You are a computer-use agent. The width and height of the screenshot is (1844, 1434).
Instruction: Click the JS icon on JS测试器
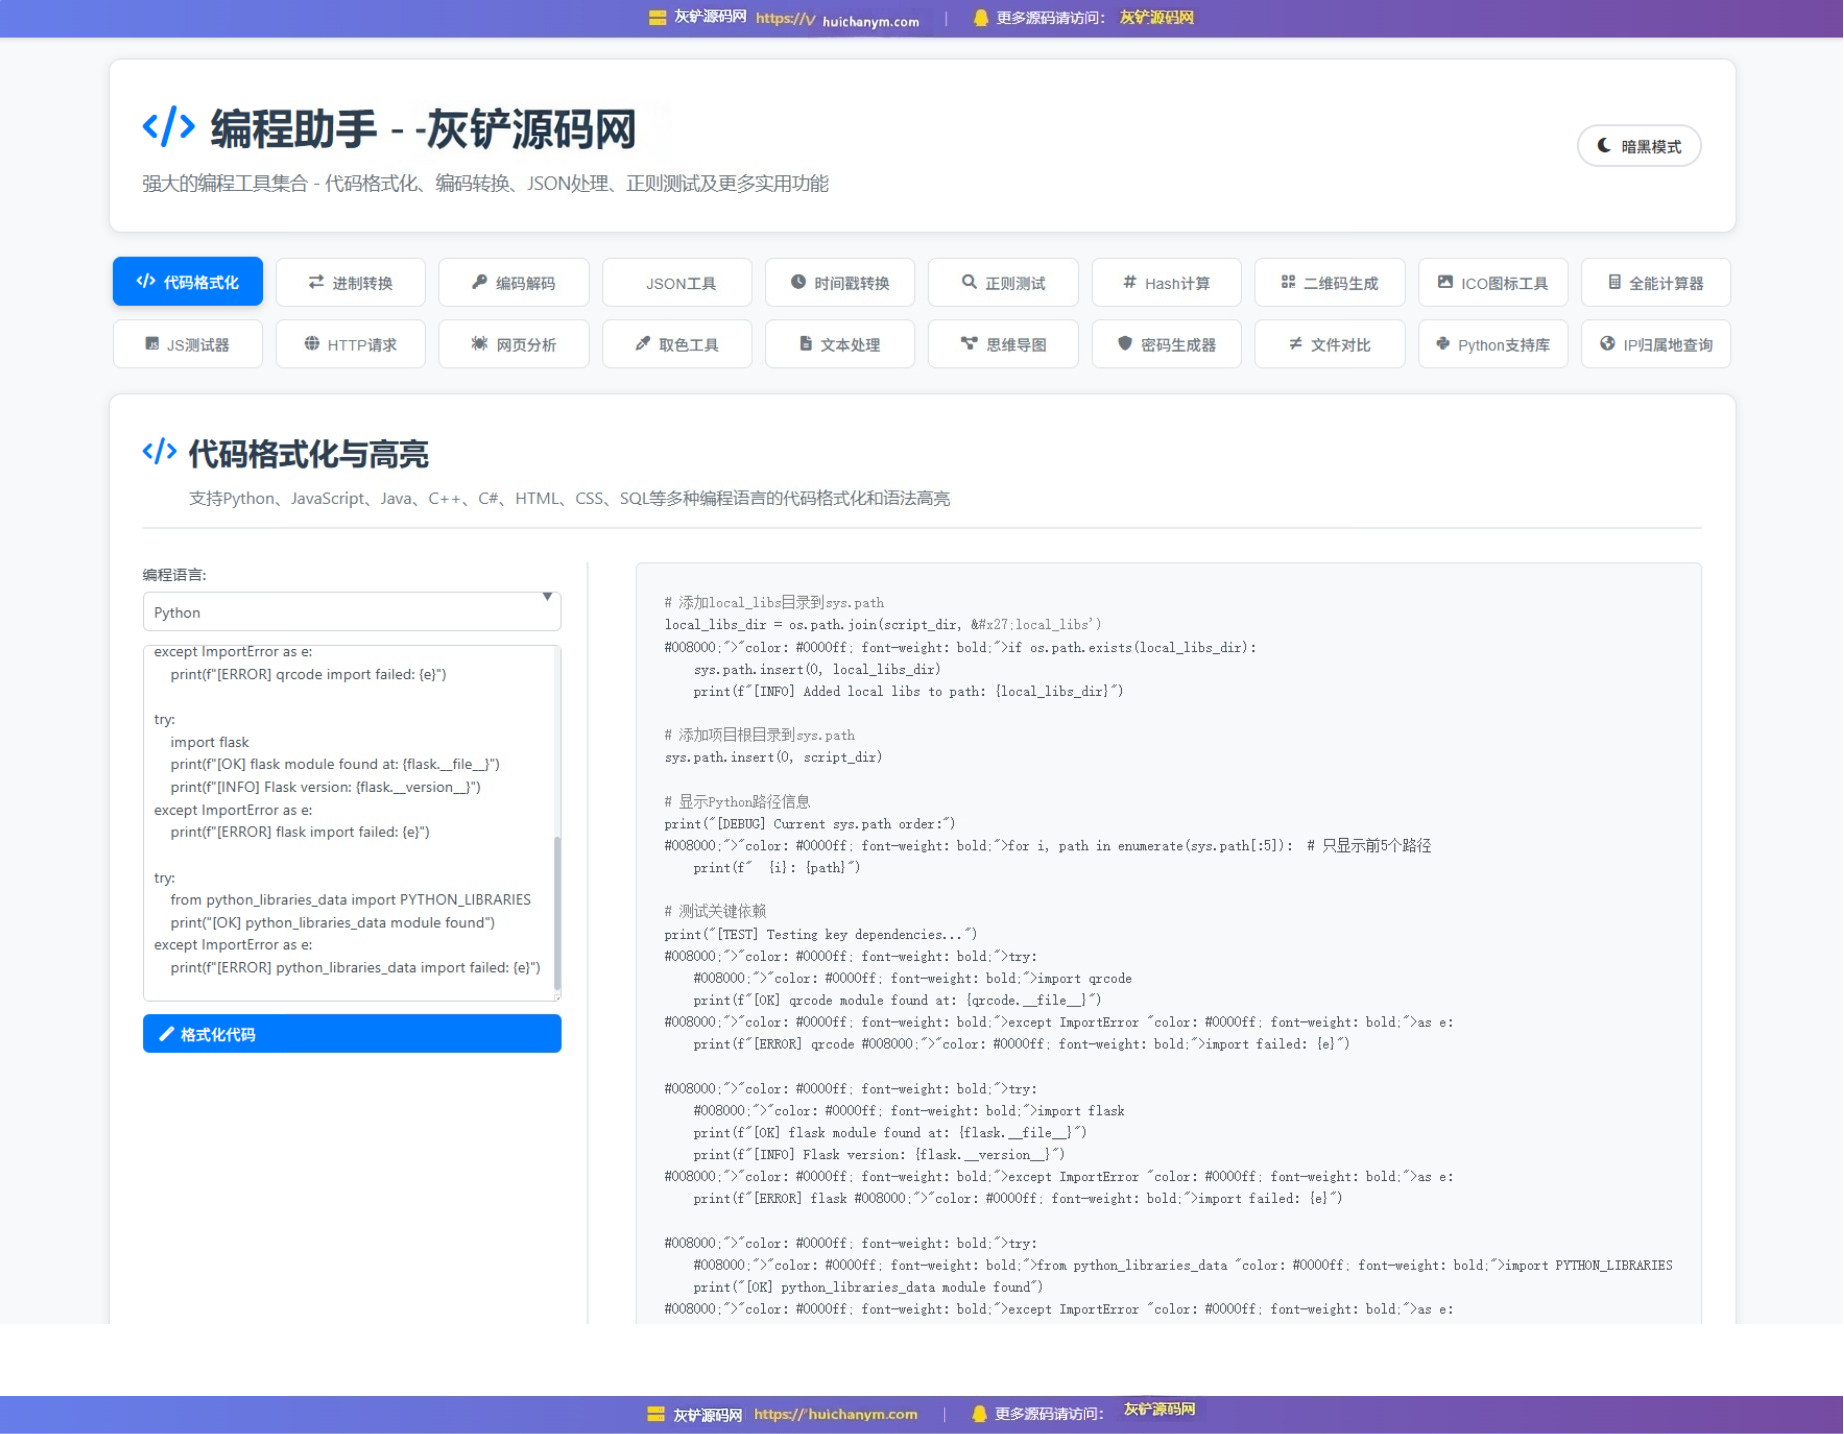tap(152, 344)
